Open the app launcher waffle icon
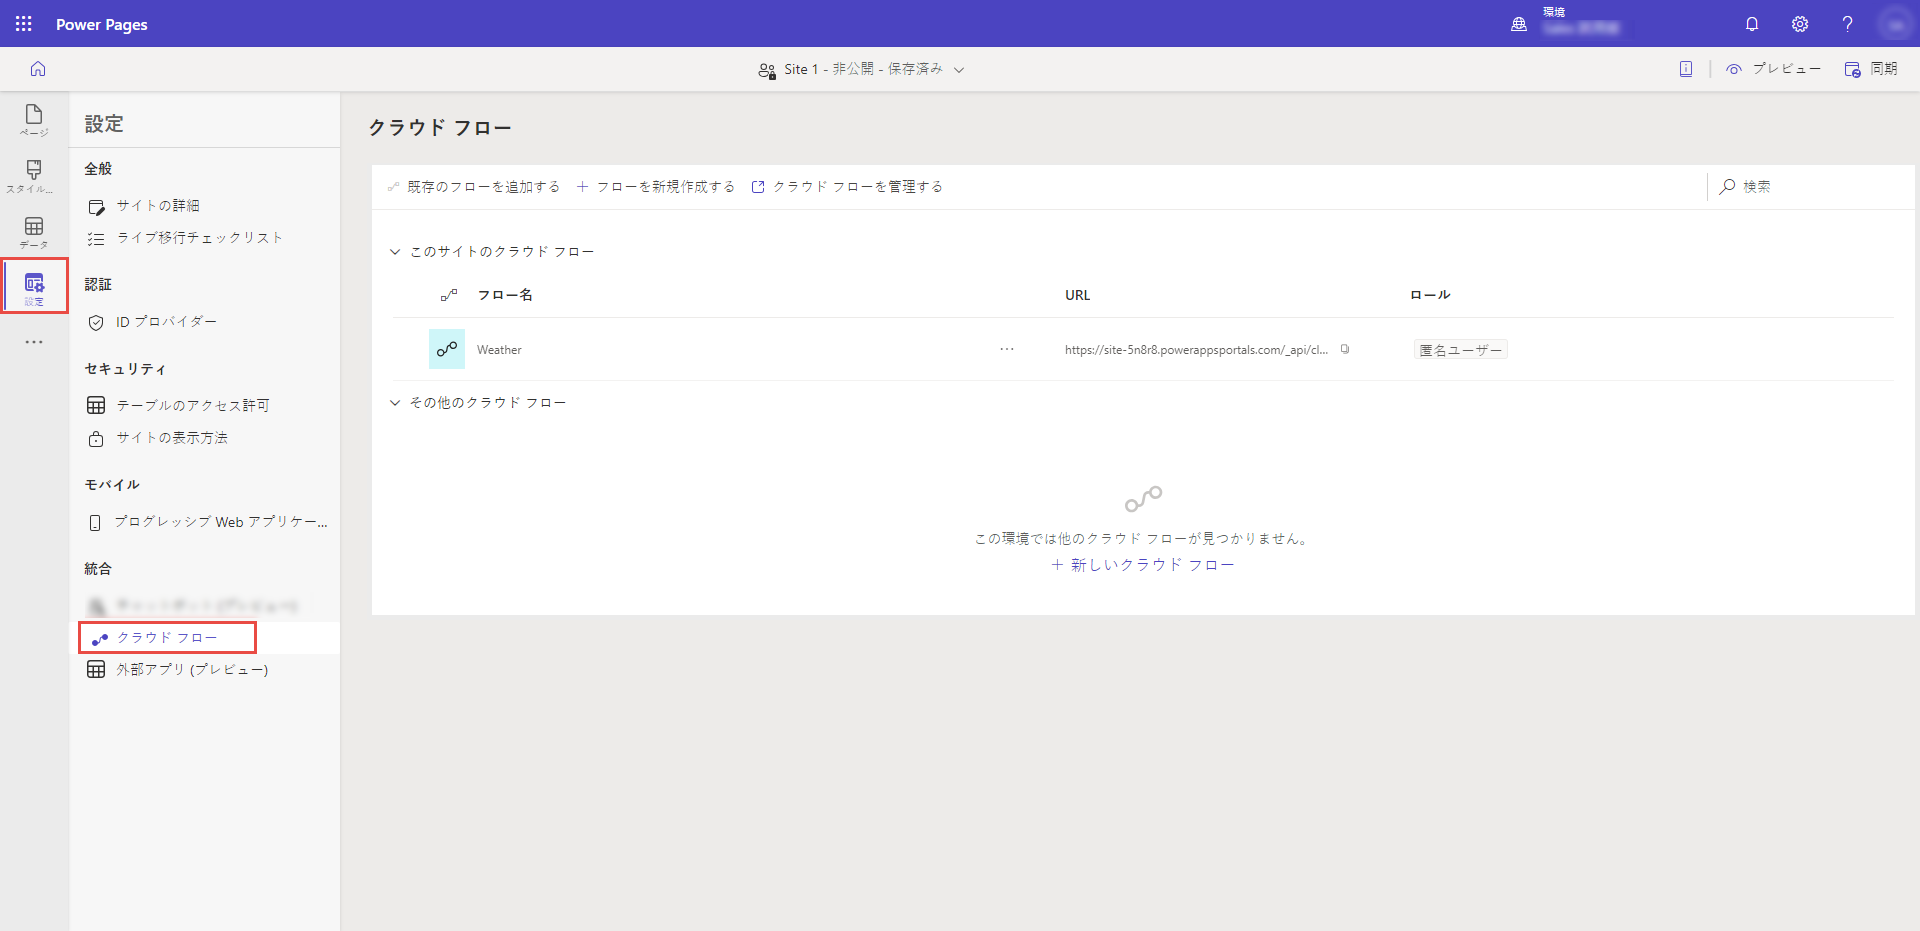 [24, 24]
